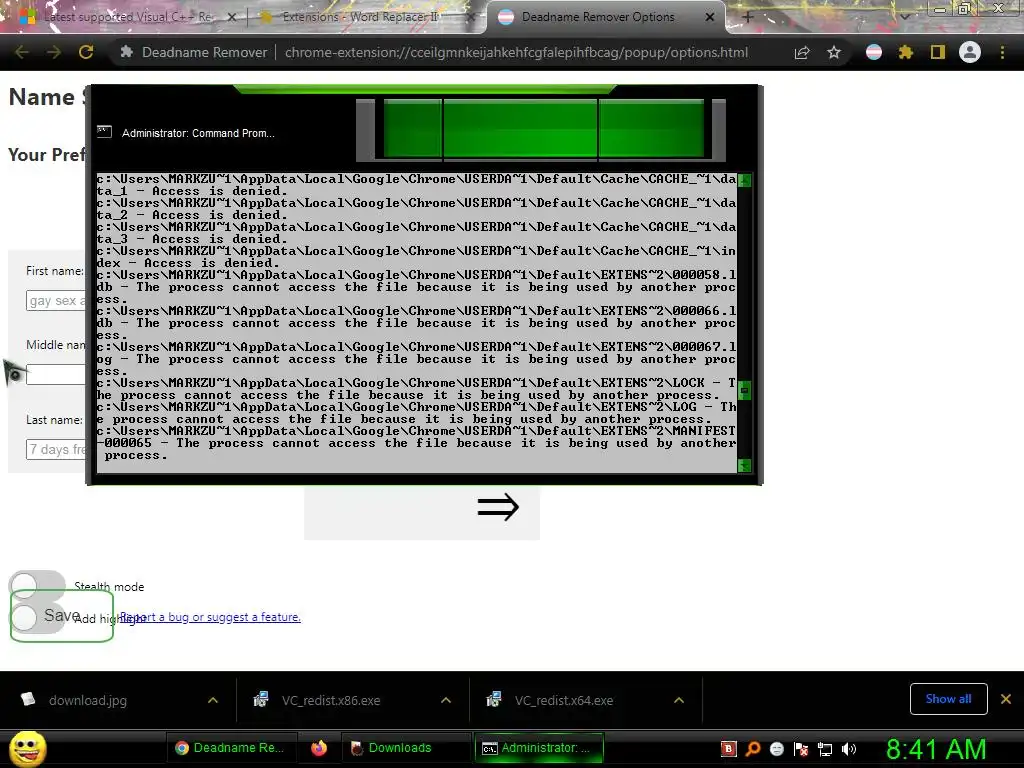Close the Latest supported Visual C++ tab
The height and width of the screenshot is (768, 1024).
tap(231, 18)
